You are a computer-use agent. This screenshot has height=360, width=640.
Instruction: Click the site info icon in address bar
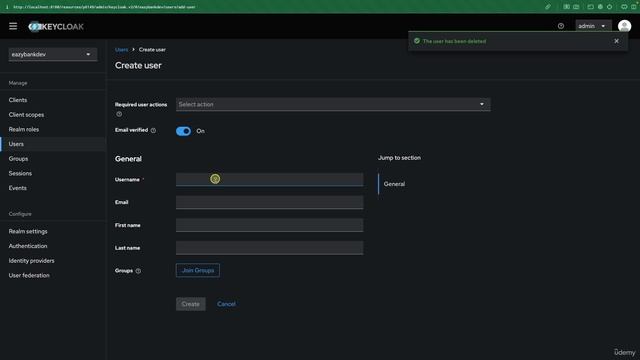click(x=7, y=7)
